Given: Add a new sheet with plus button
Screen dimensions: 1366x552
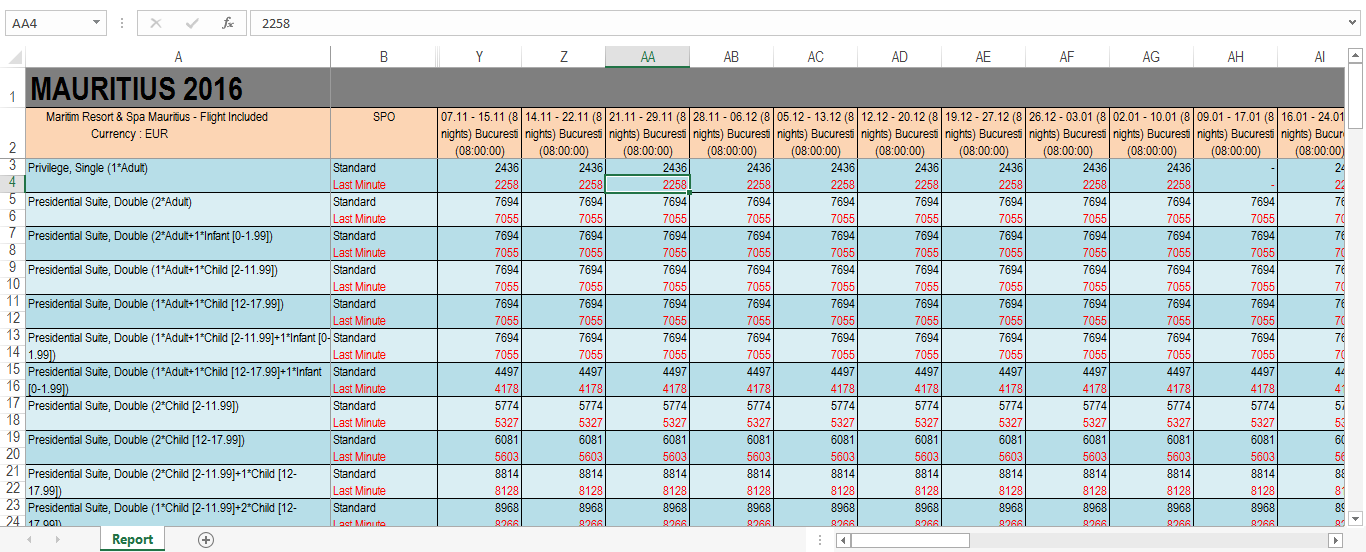Looking at the screenshot, I should (206, 540).
